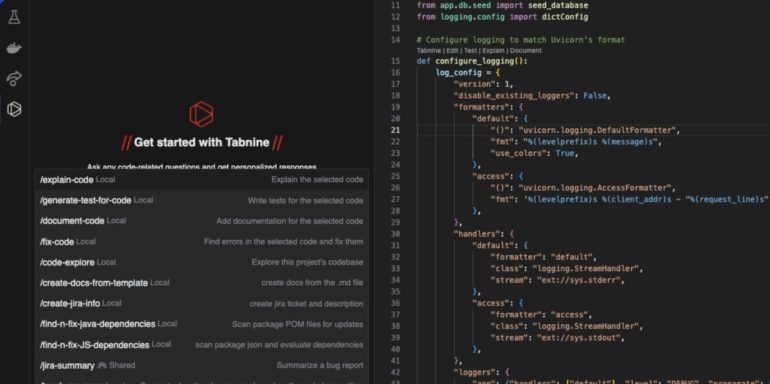
Task: Click "dictConfig" import on line 12
Action: 565,17
